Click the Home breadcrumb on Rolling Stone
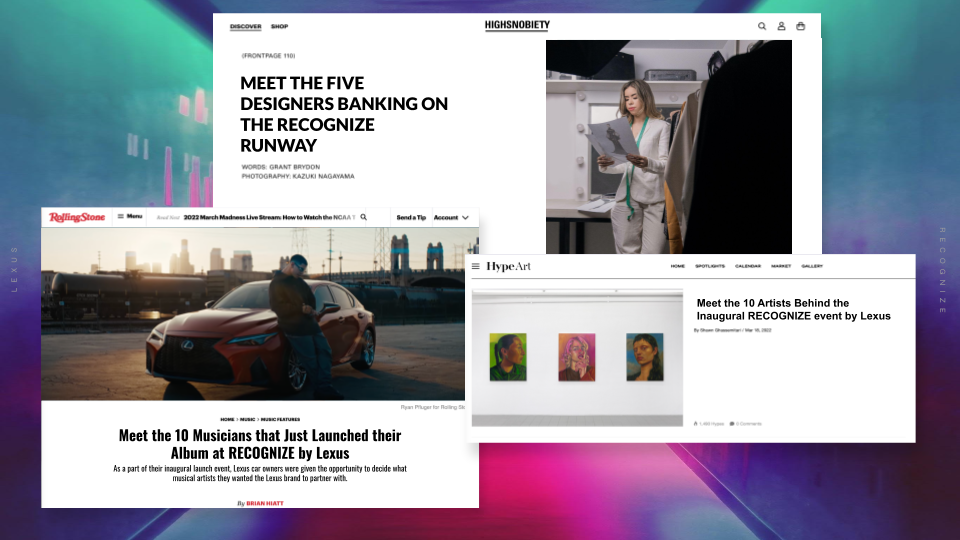 pos(227,419)
